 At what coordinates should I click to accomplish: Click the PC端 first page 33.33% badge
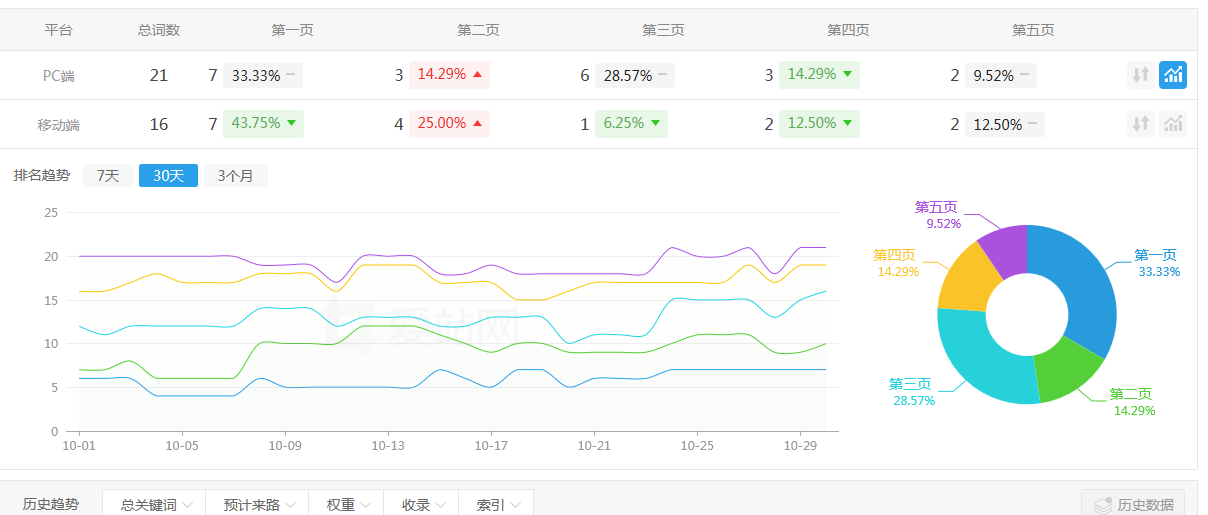(x=262, y=75)
